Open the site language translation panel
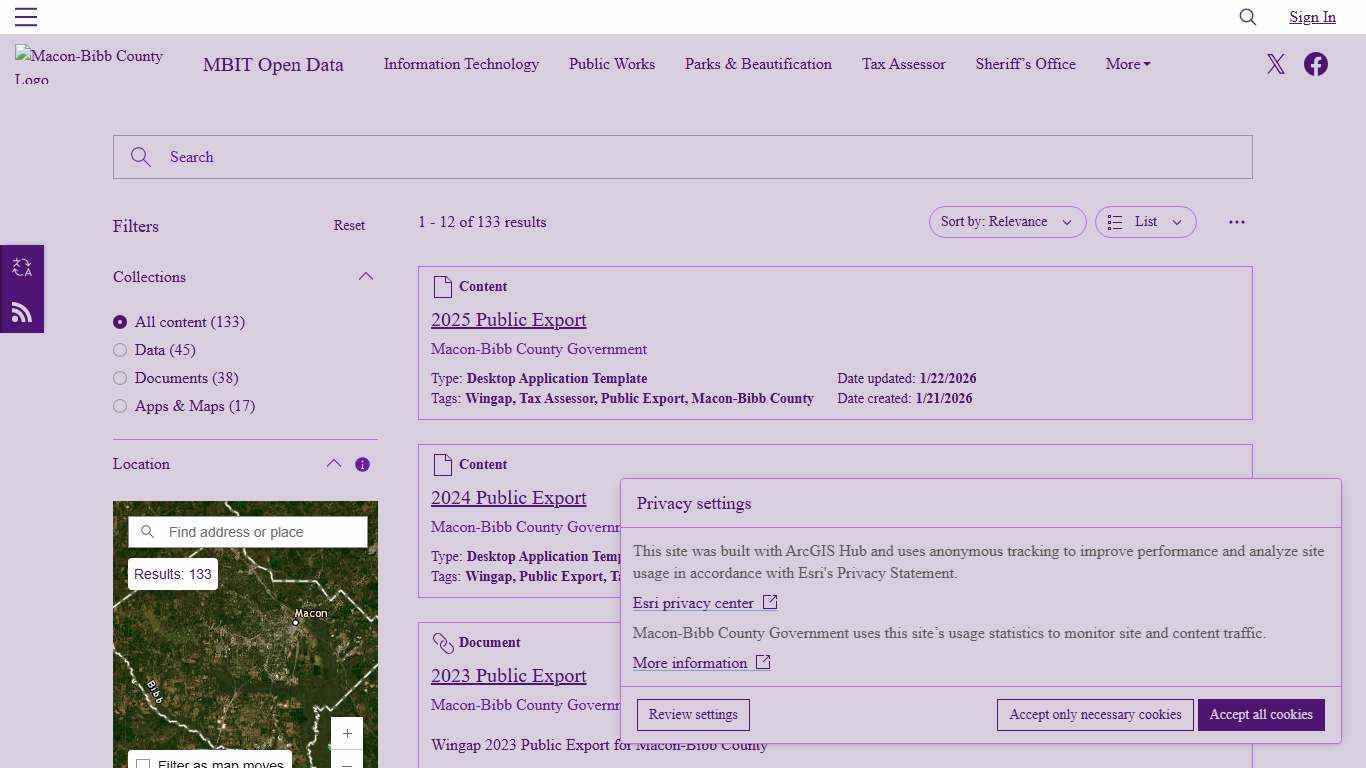 click(22, 266)
